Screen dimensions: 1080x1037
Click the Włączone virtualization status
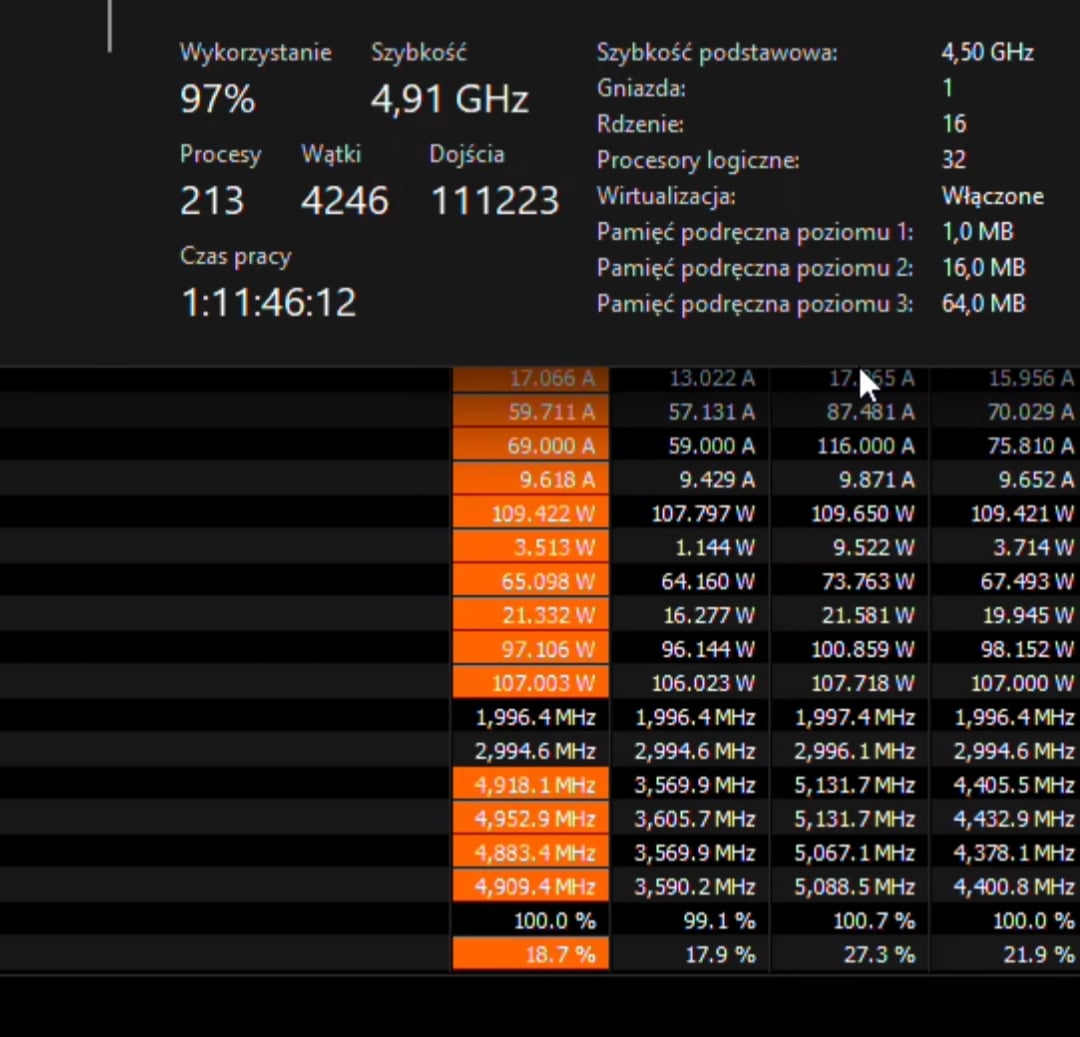993,196
